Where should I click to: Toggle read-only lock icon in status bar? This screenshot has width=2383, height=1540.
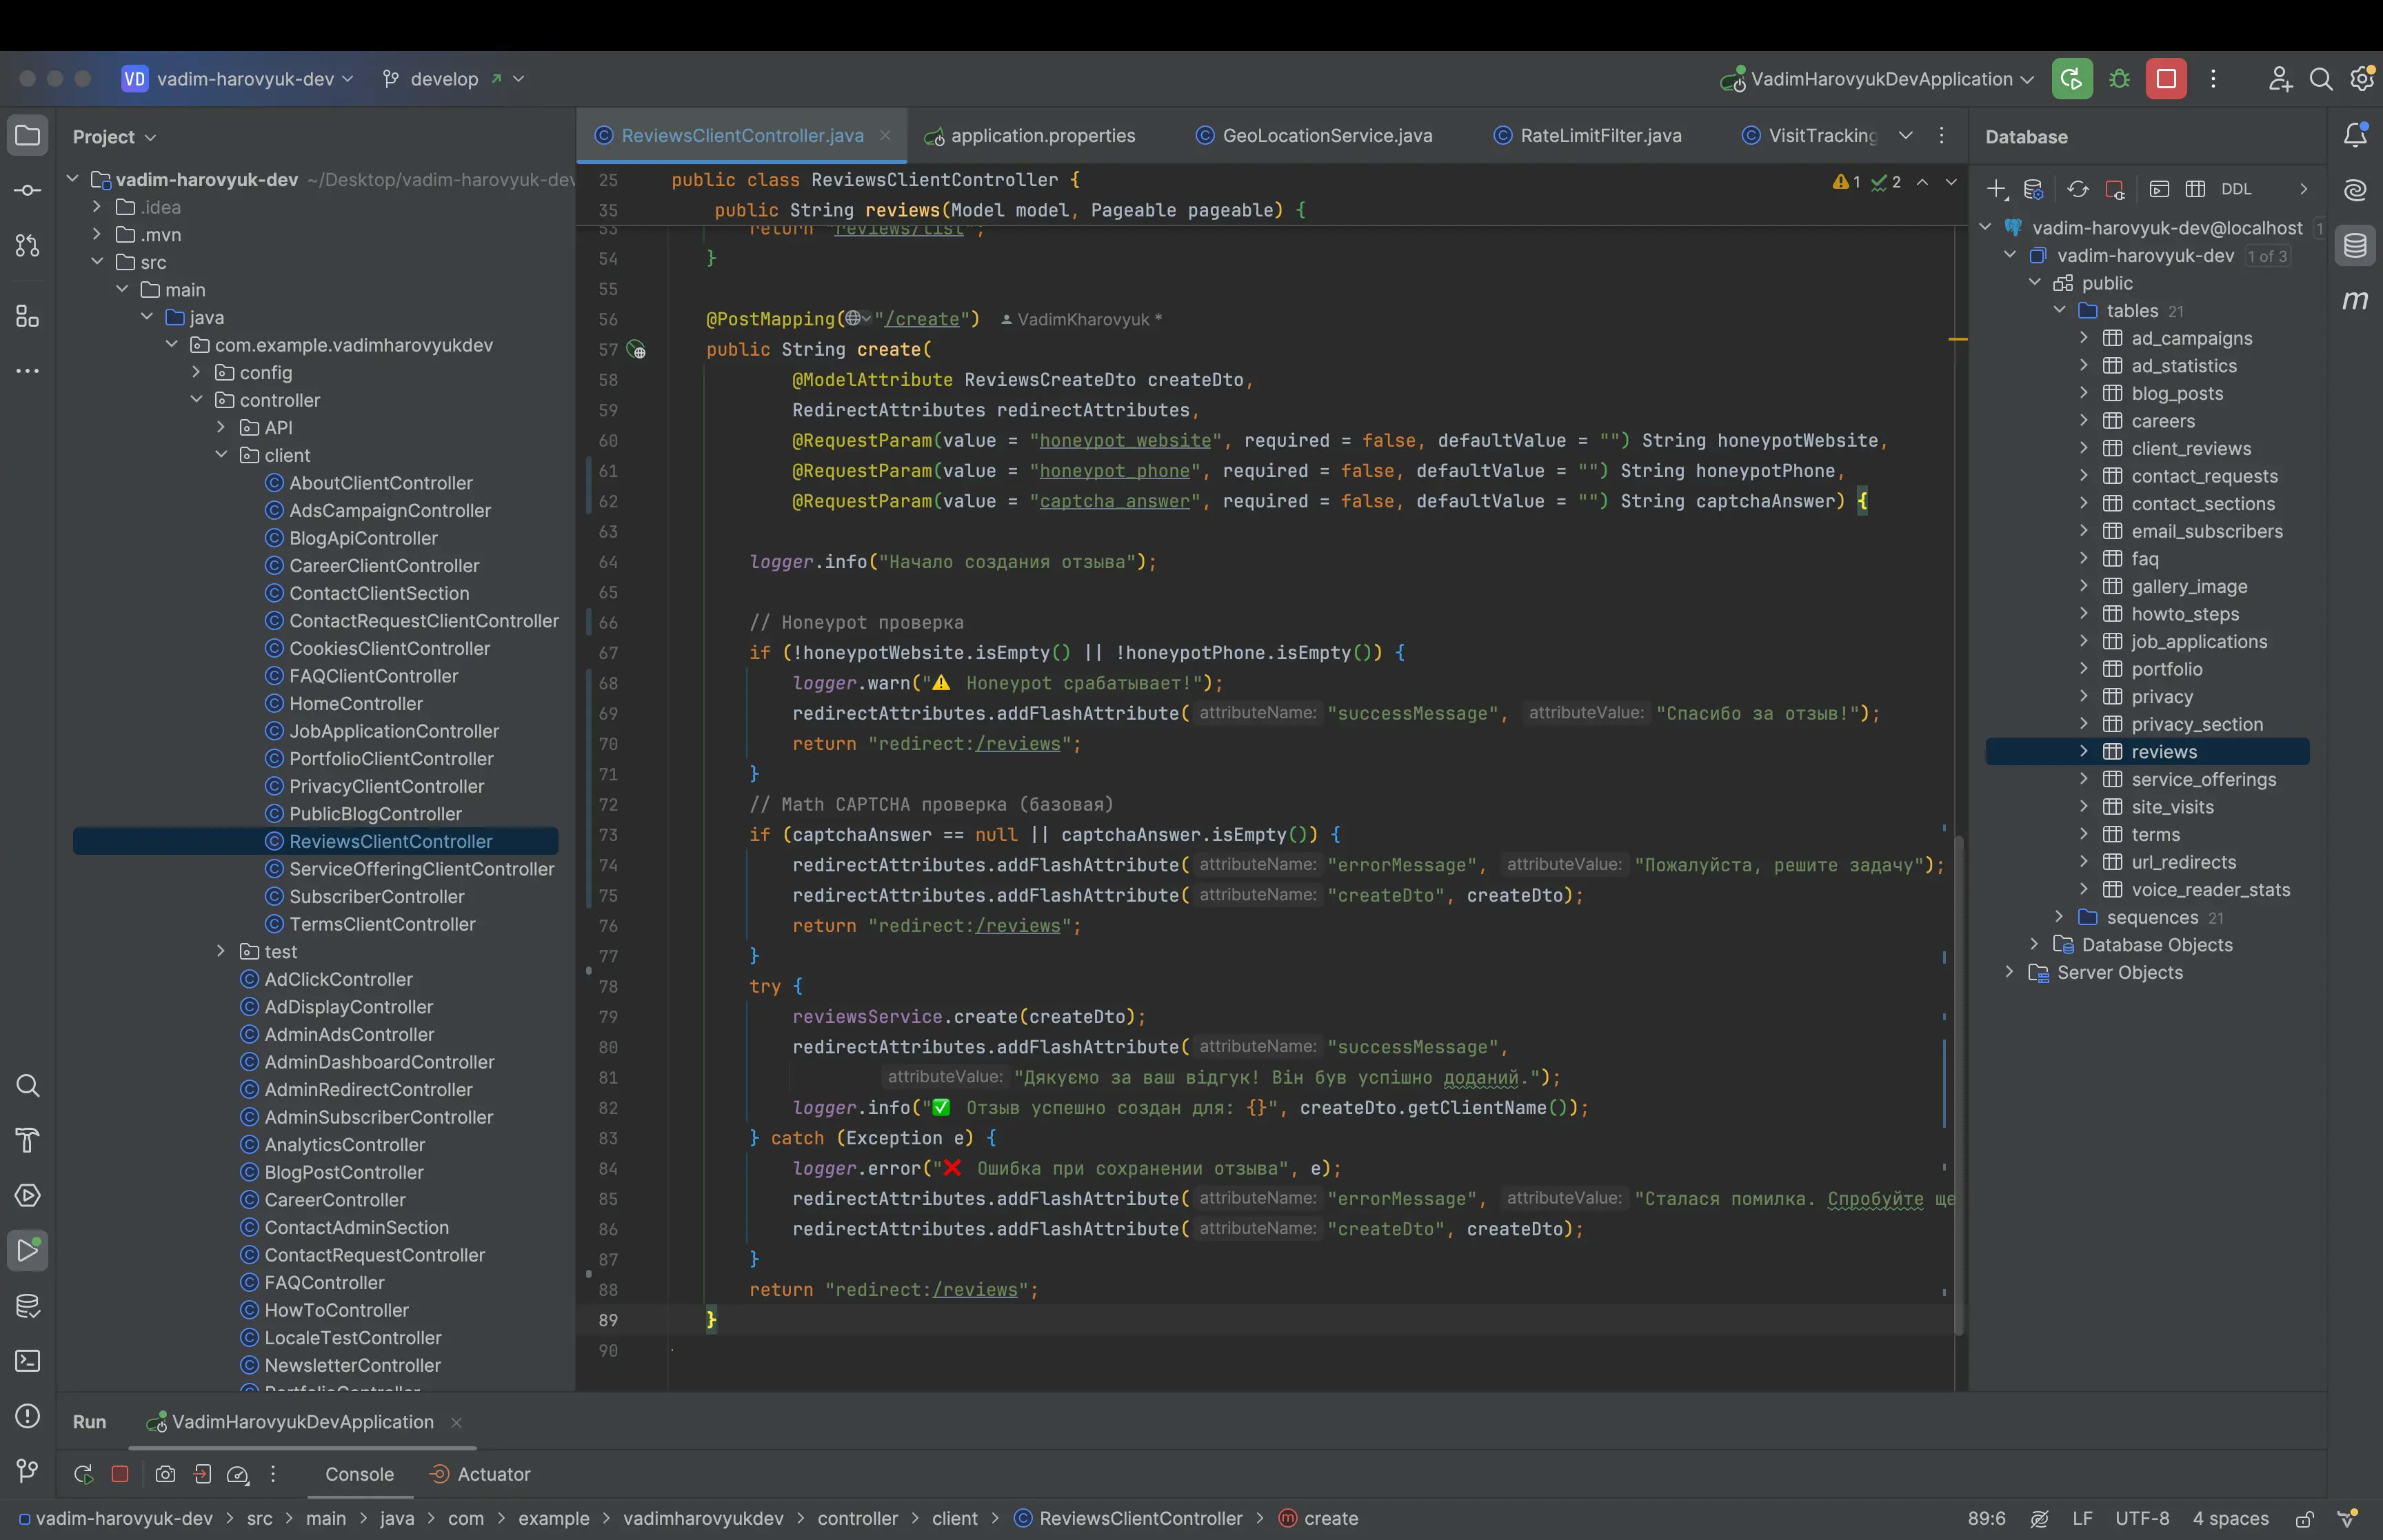click(x=2304, y=1519)
